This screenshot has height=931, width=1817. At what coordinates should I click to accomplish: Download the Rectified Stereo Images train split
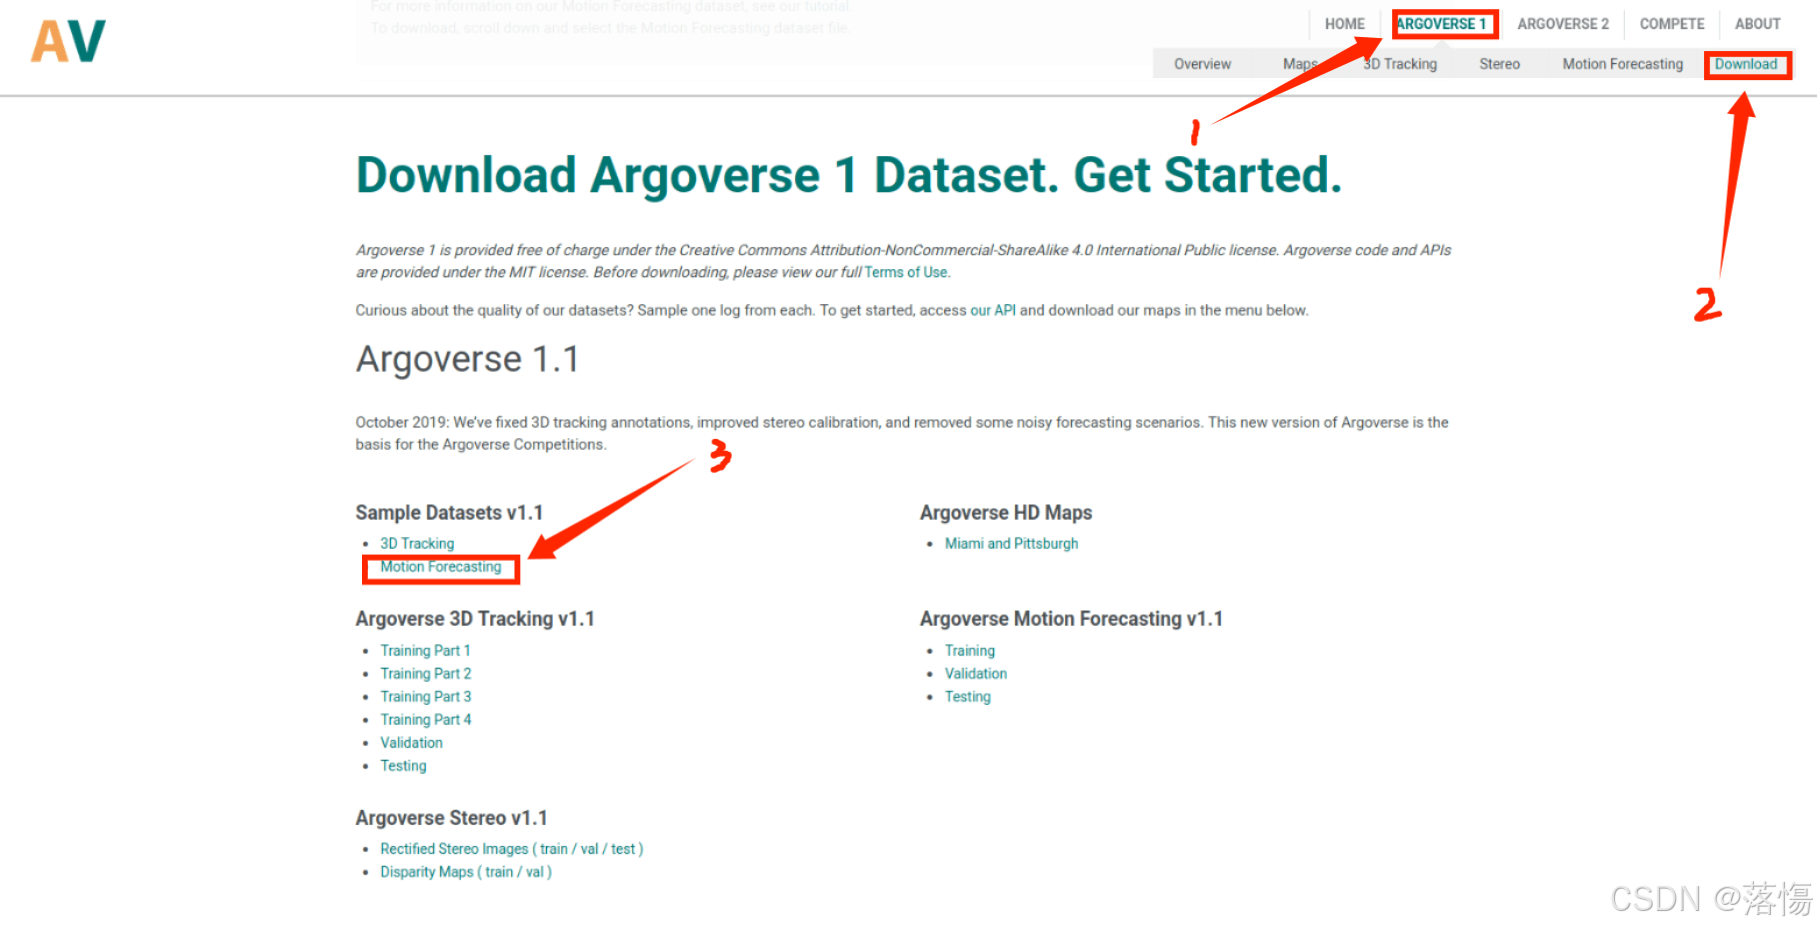pyautogui.click(x=553, y=848)
